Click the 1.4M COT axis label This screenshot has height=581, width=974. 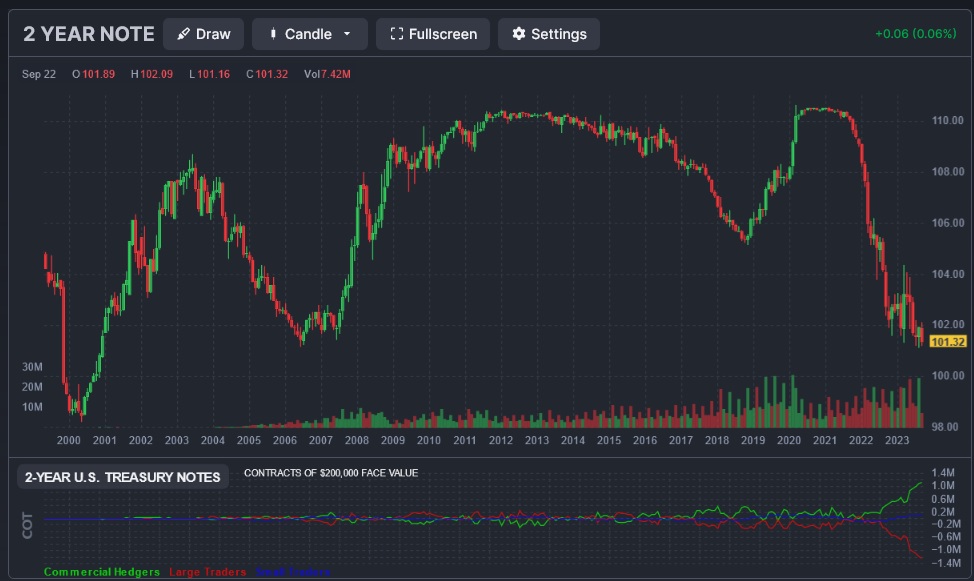pyautogui.click(x=943, y=473)
